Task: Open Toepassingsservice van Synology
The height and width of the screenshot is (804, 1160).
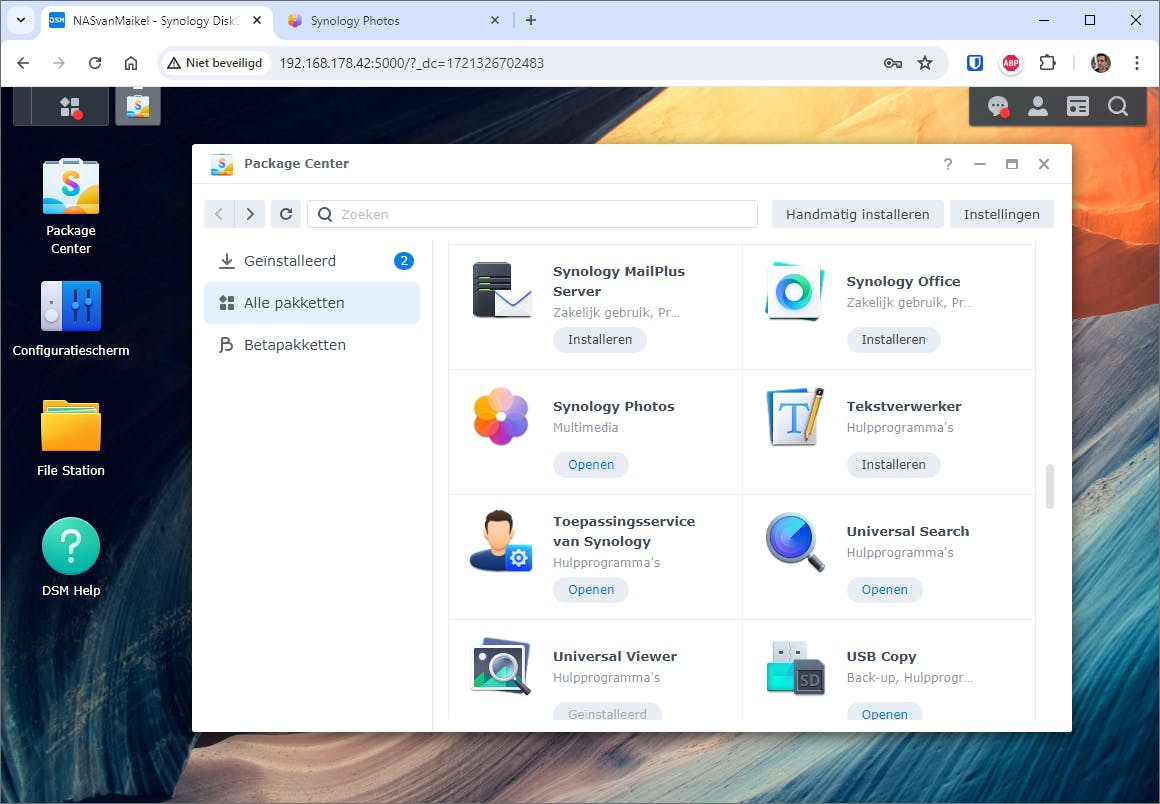Action: click(x=591, y=590)
